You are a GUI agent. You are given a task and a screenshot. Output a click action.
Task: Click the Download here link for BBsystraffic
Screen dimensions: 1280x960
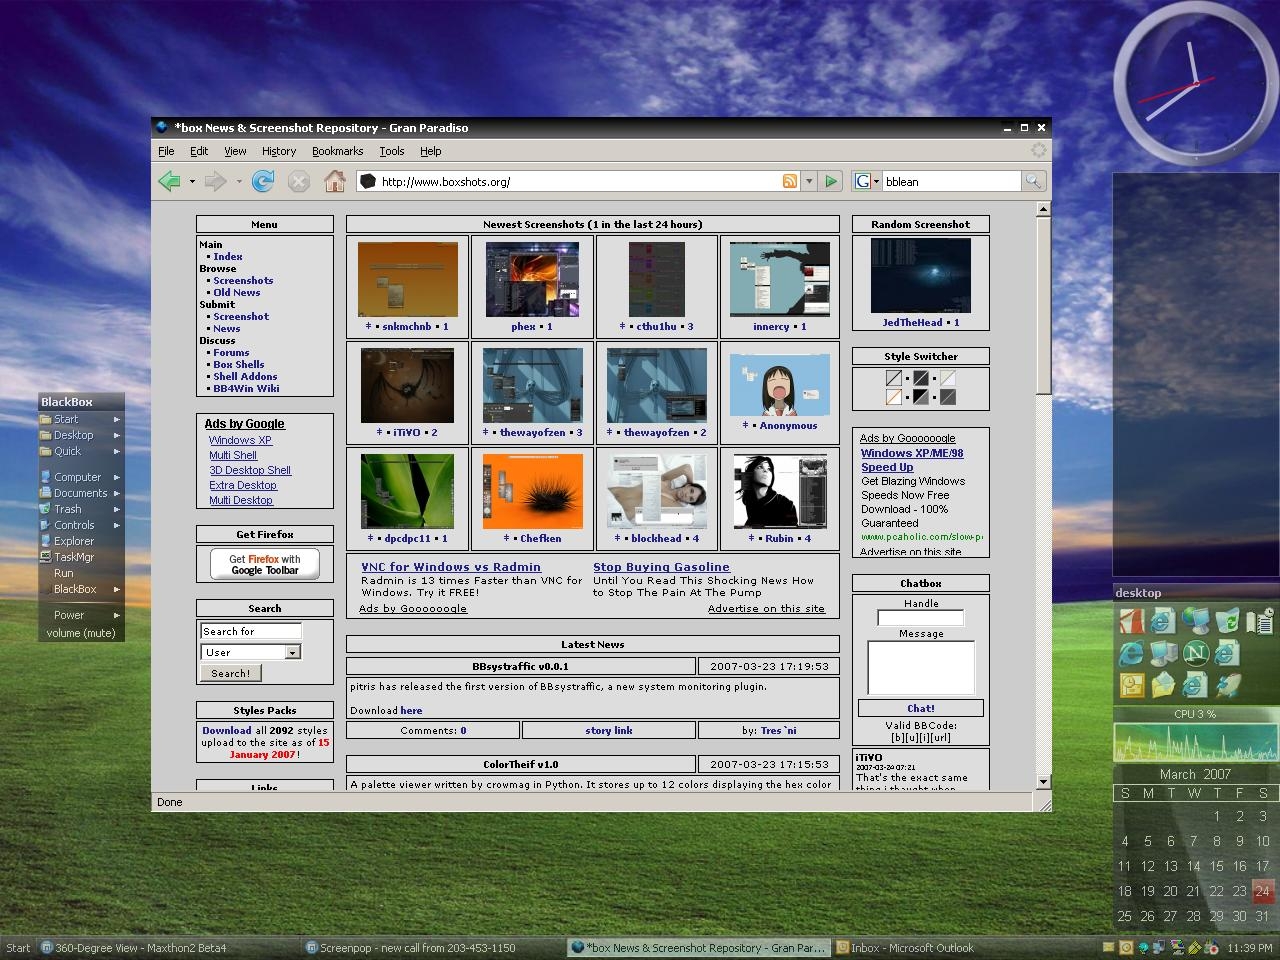tap(411, 710)
